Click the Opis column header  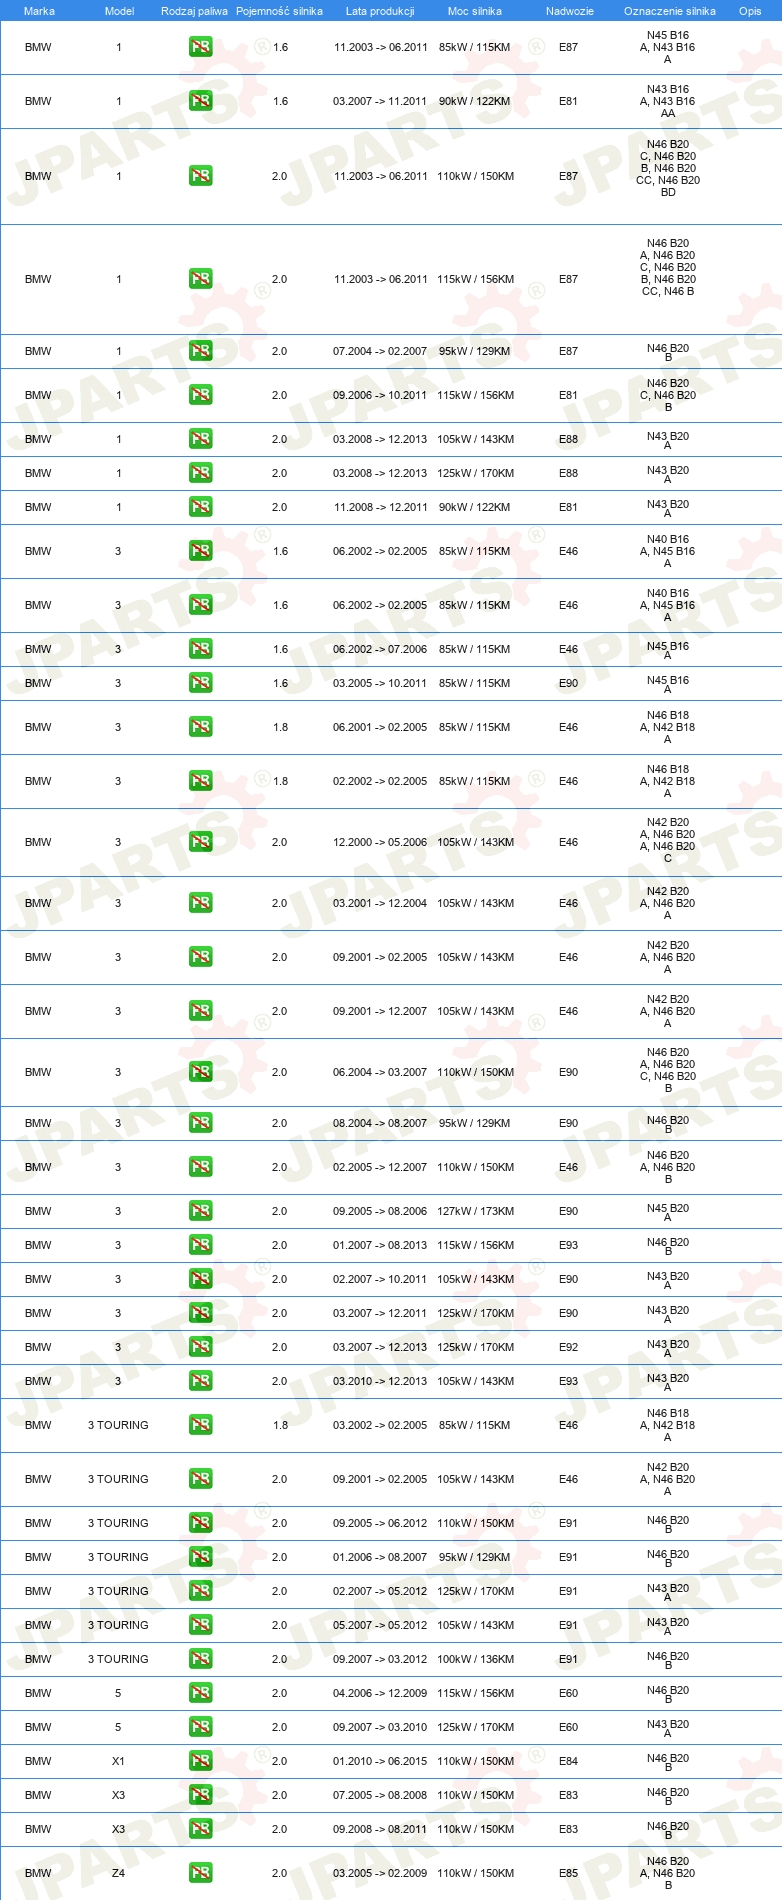point(750,11)
